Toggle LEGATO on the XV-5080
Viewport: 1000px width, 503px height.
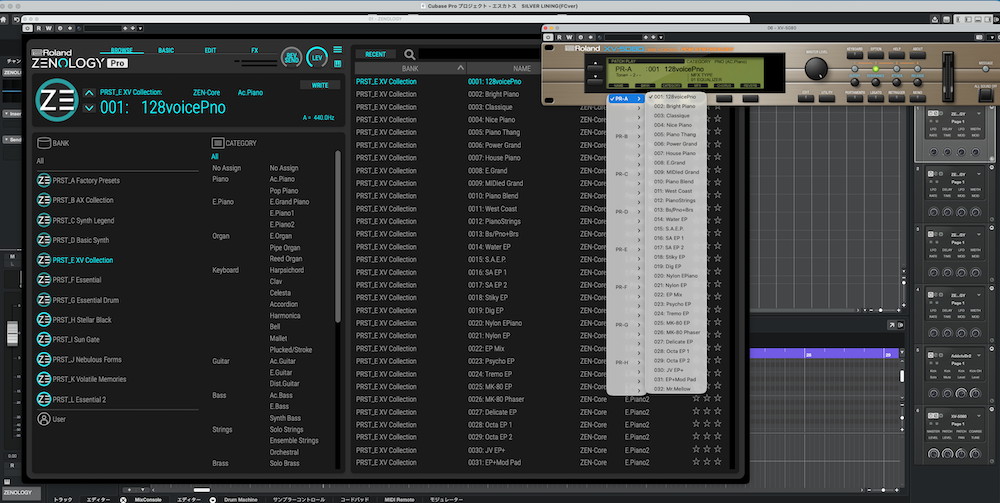pyautogui.click(x=876, y=98)
